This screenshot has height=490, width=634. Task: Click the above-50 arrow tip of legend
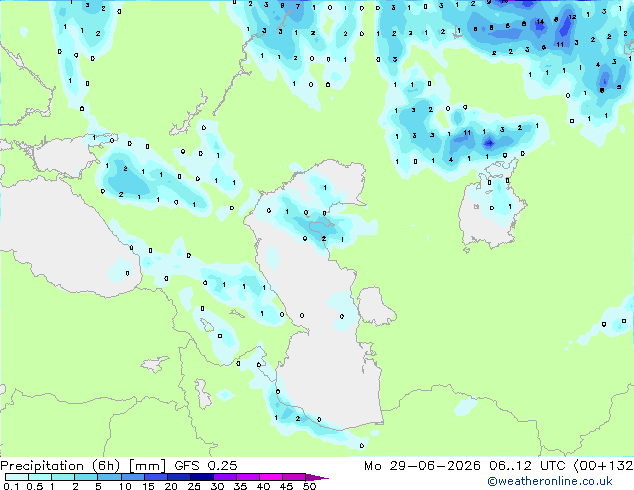317,477
